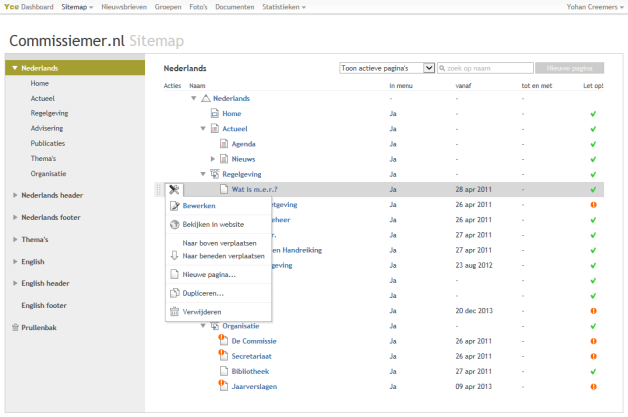Click the trash icon beside Verwijderen

tap(174, 312)
